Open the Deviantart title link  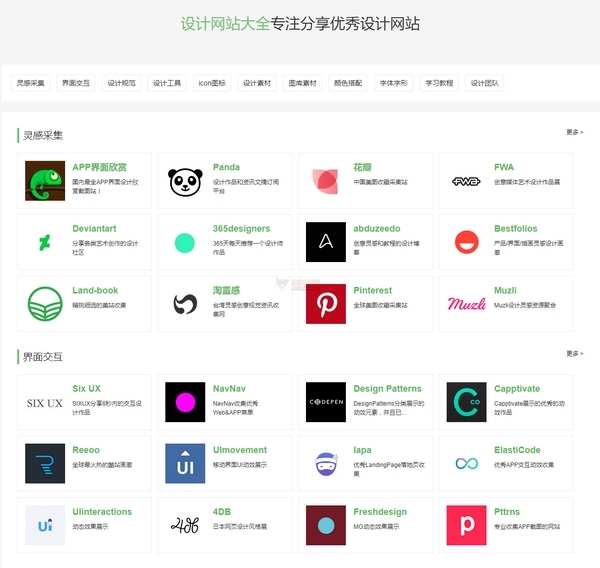click(94, 229)
